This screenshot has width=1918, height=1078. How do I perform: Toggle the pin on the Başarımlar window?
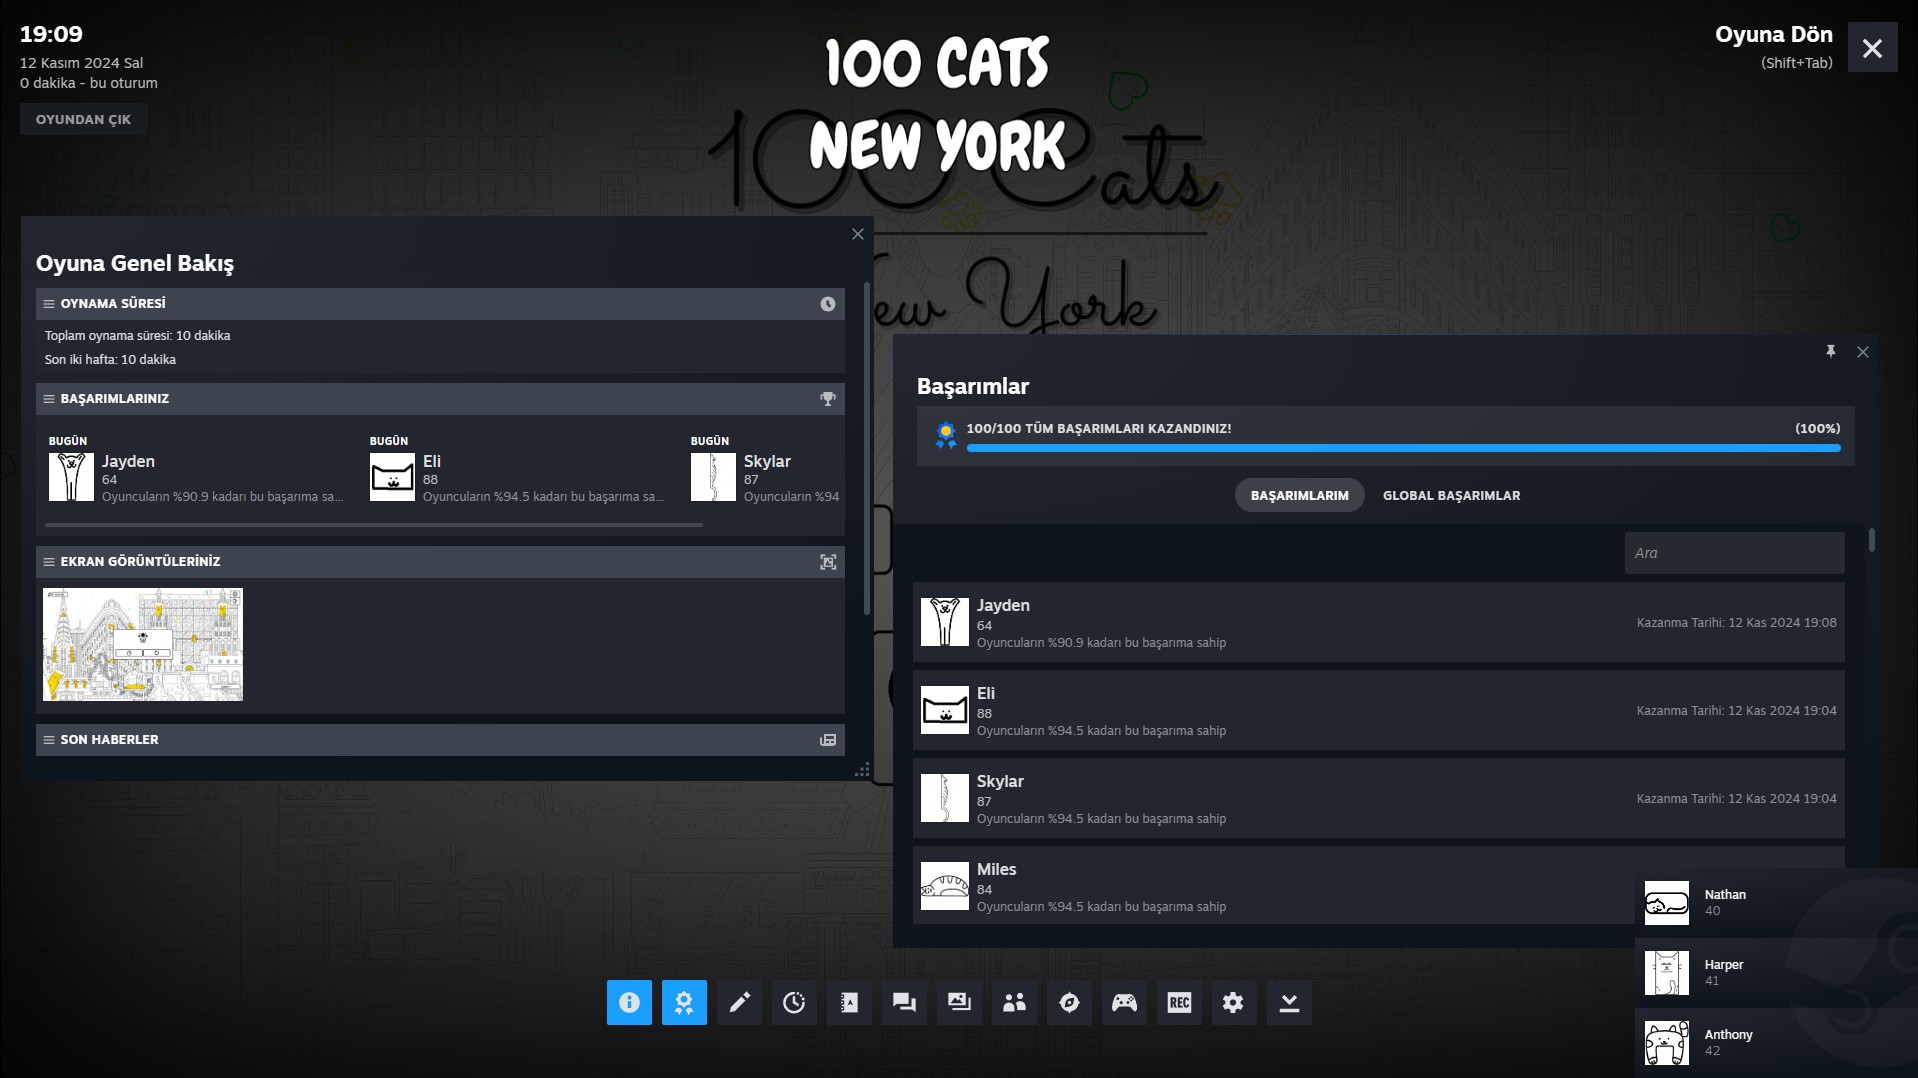tap(1831, 352)
